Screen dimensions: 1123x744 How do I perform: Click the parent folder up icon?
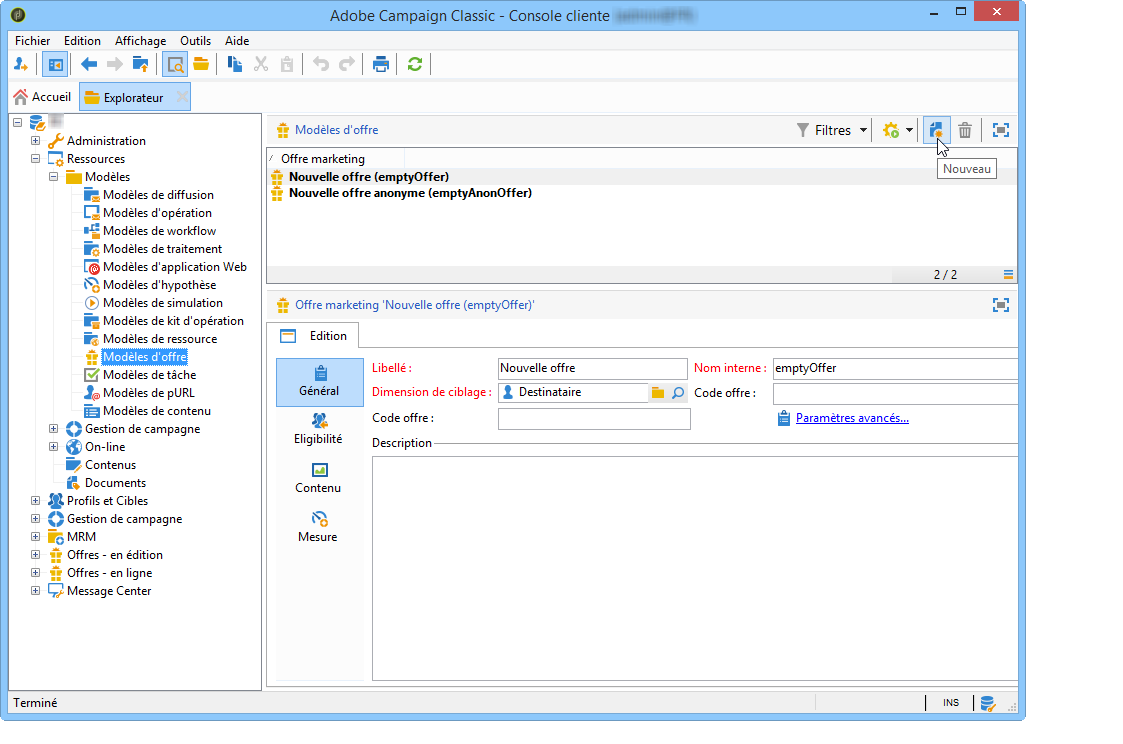tap(140, 64)
